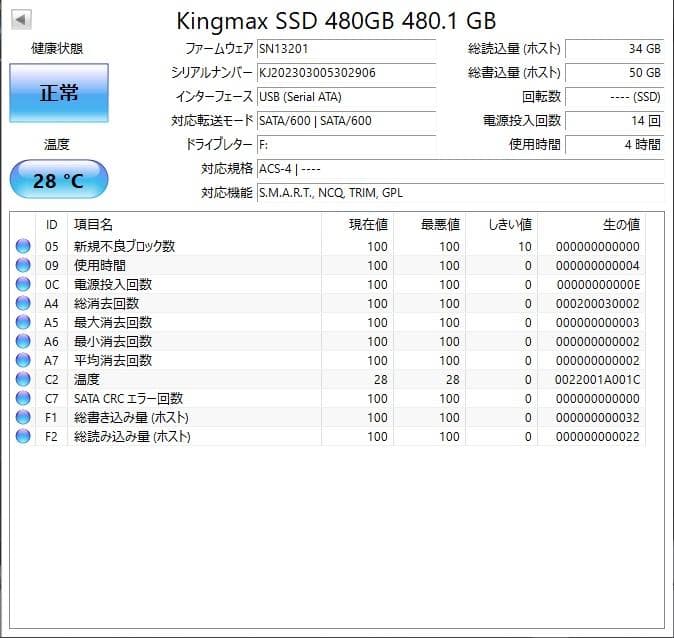Click status orb for ID F2 row
This screenshot has width=674, height=638.
point(23,436)
